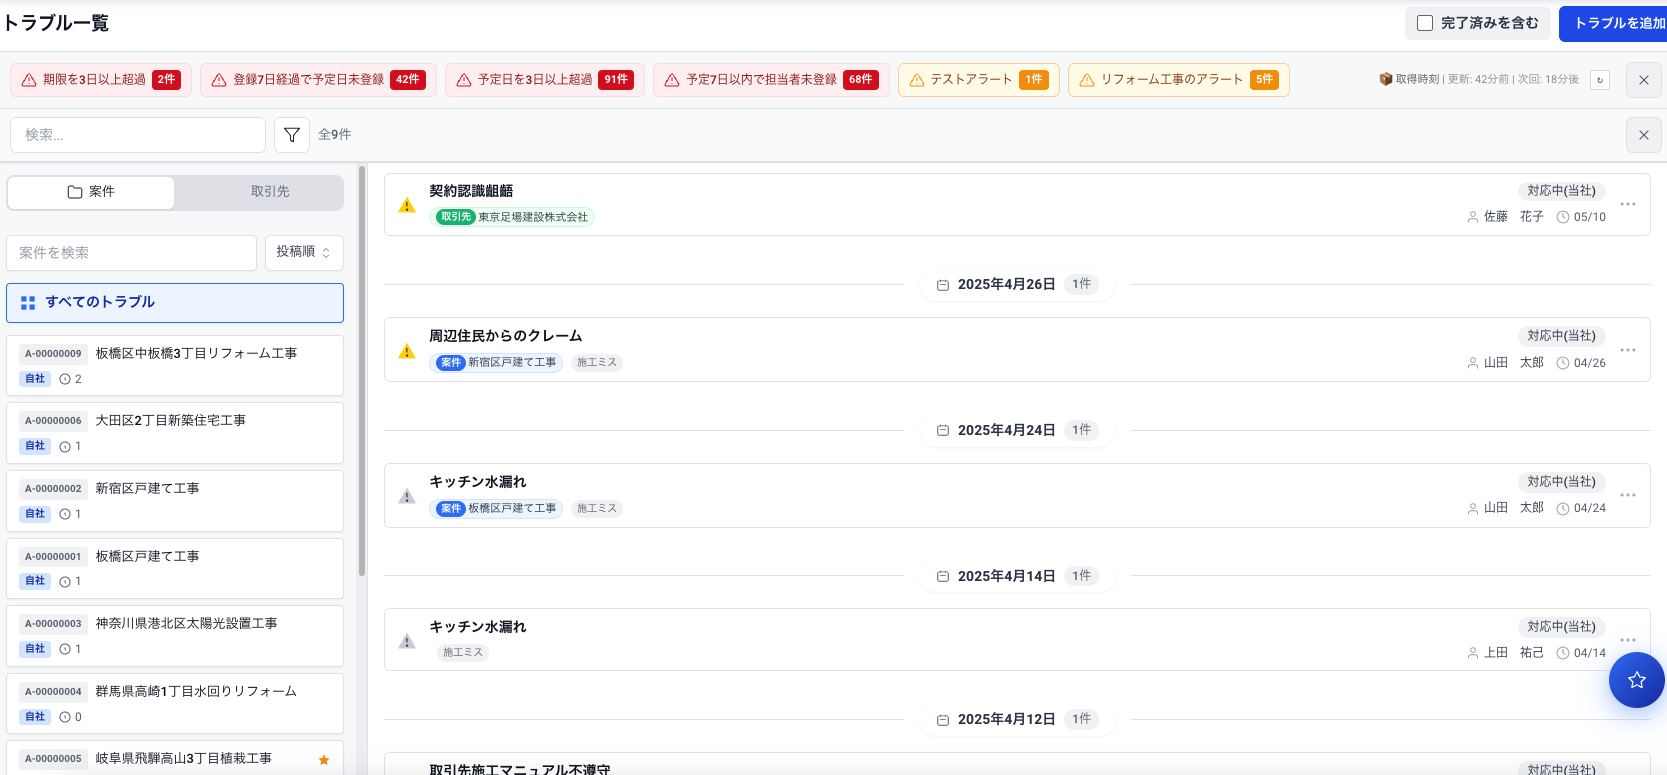Click the floating blue star button

tap(1636, 680)
